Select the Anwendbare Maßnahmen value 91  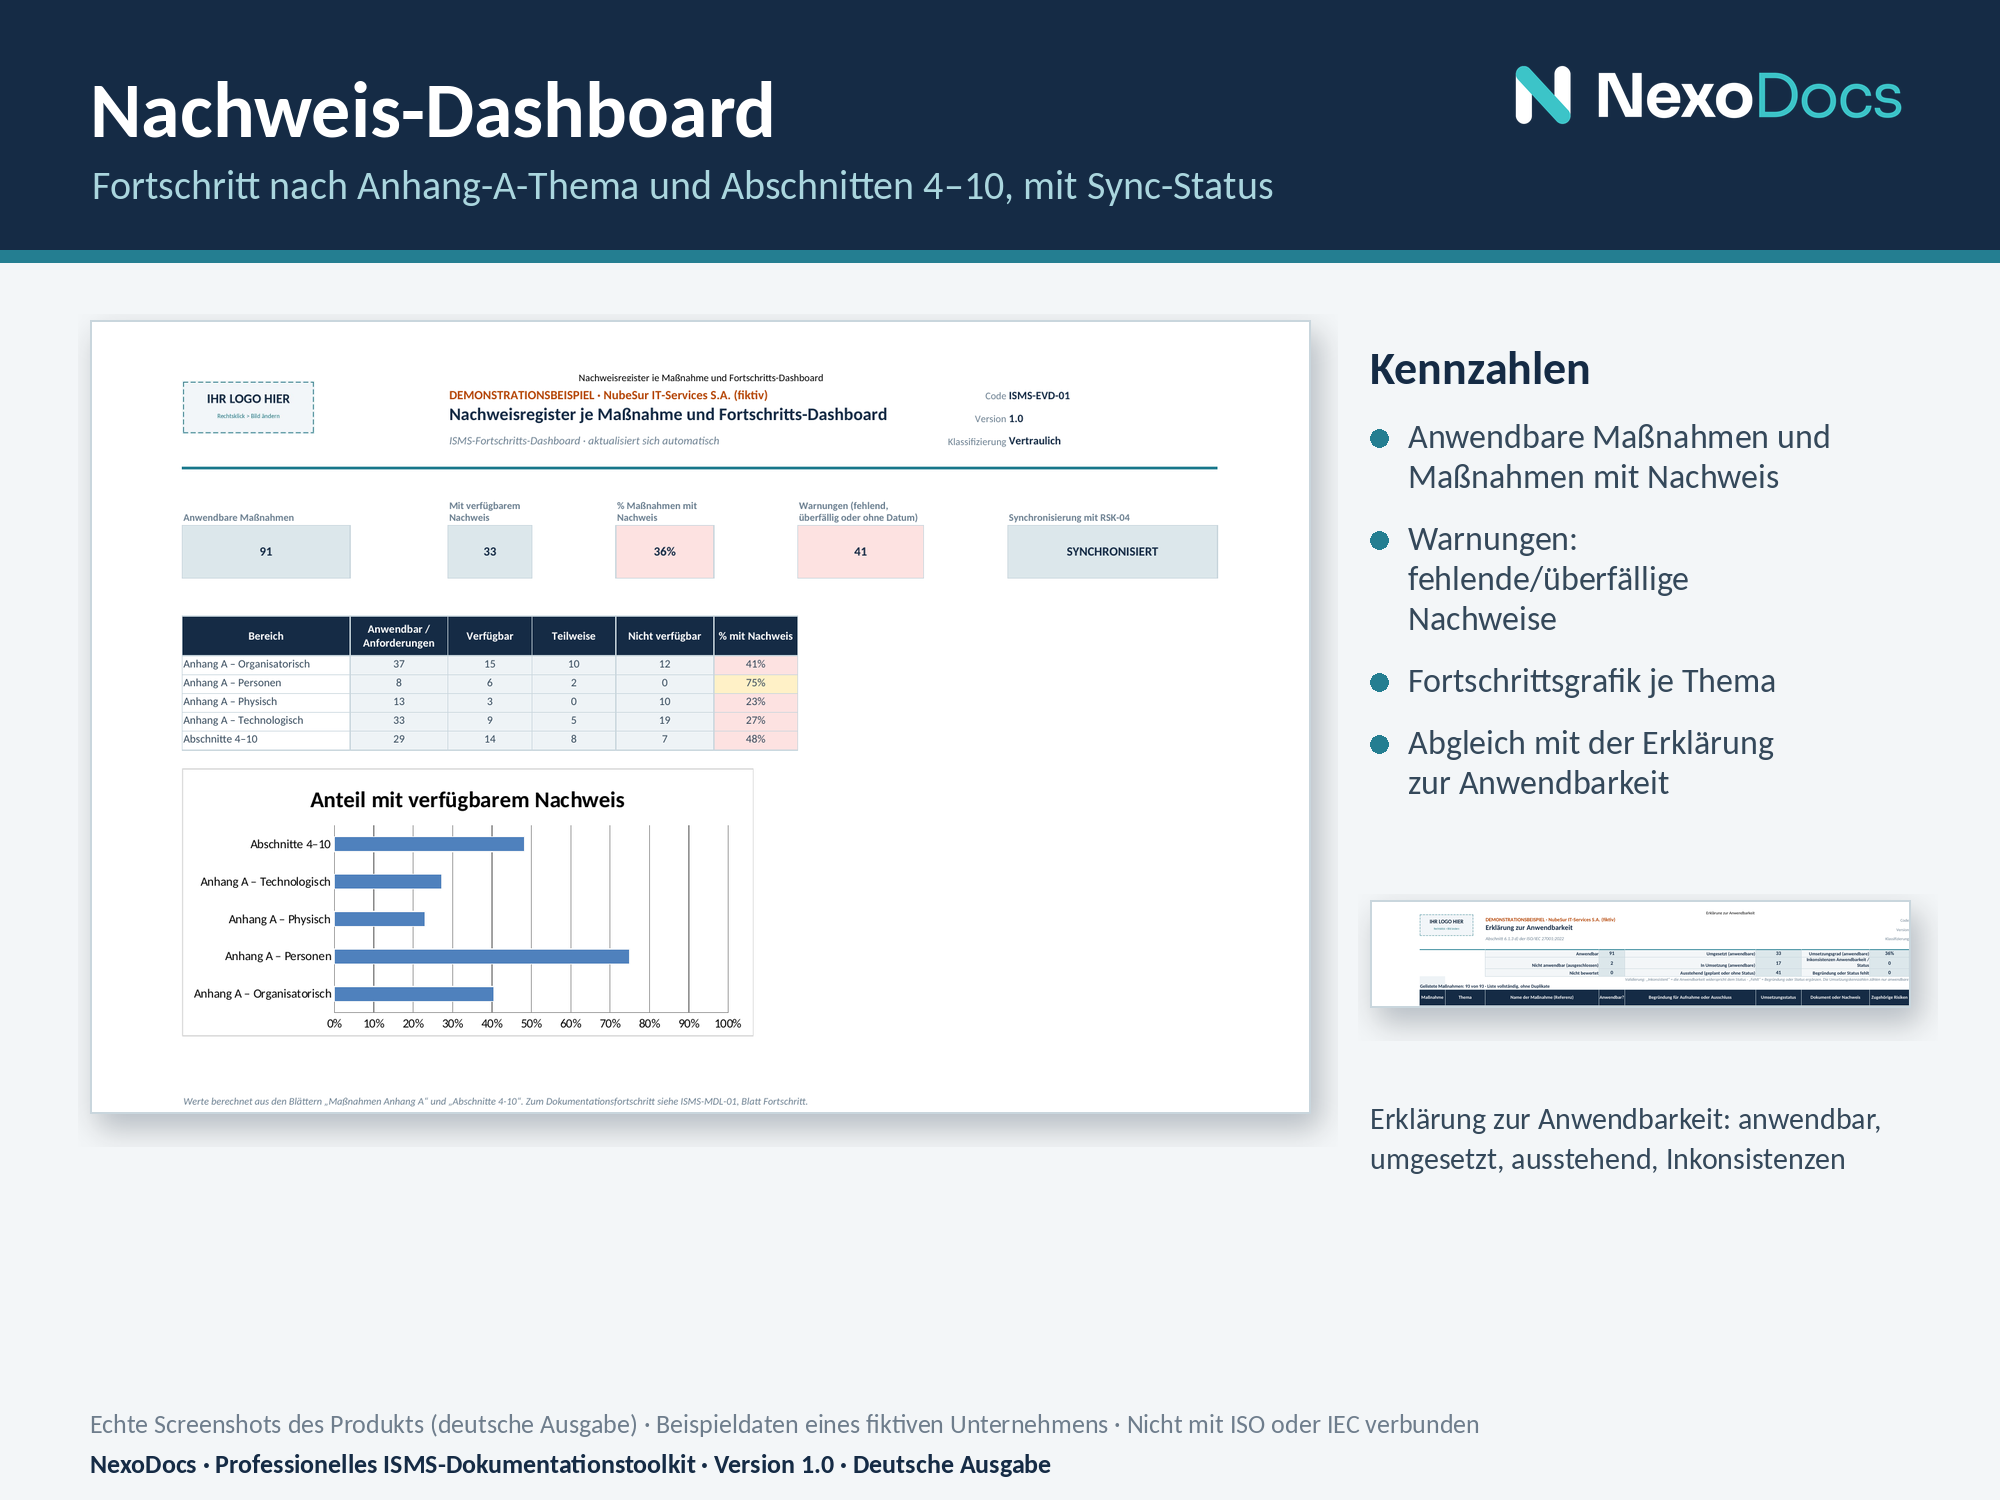click(x=266, y=552)
